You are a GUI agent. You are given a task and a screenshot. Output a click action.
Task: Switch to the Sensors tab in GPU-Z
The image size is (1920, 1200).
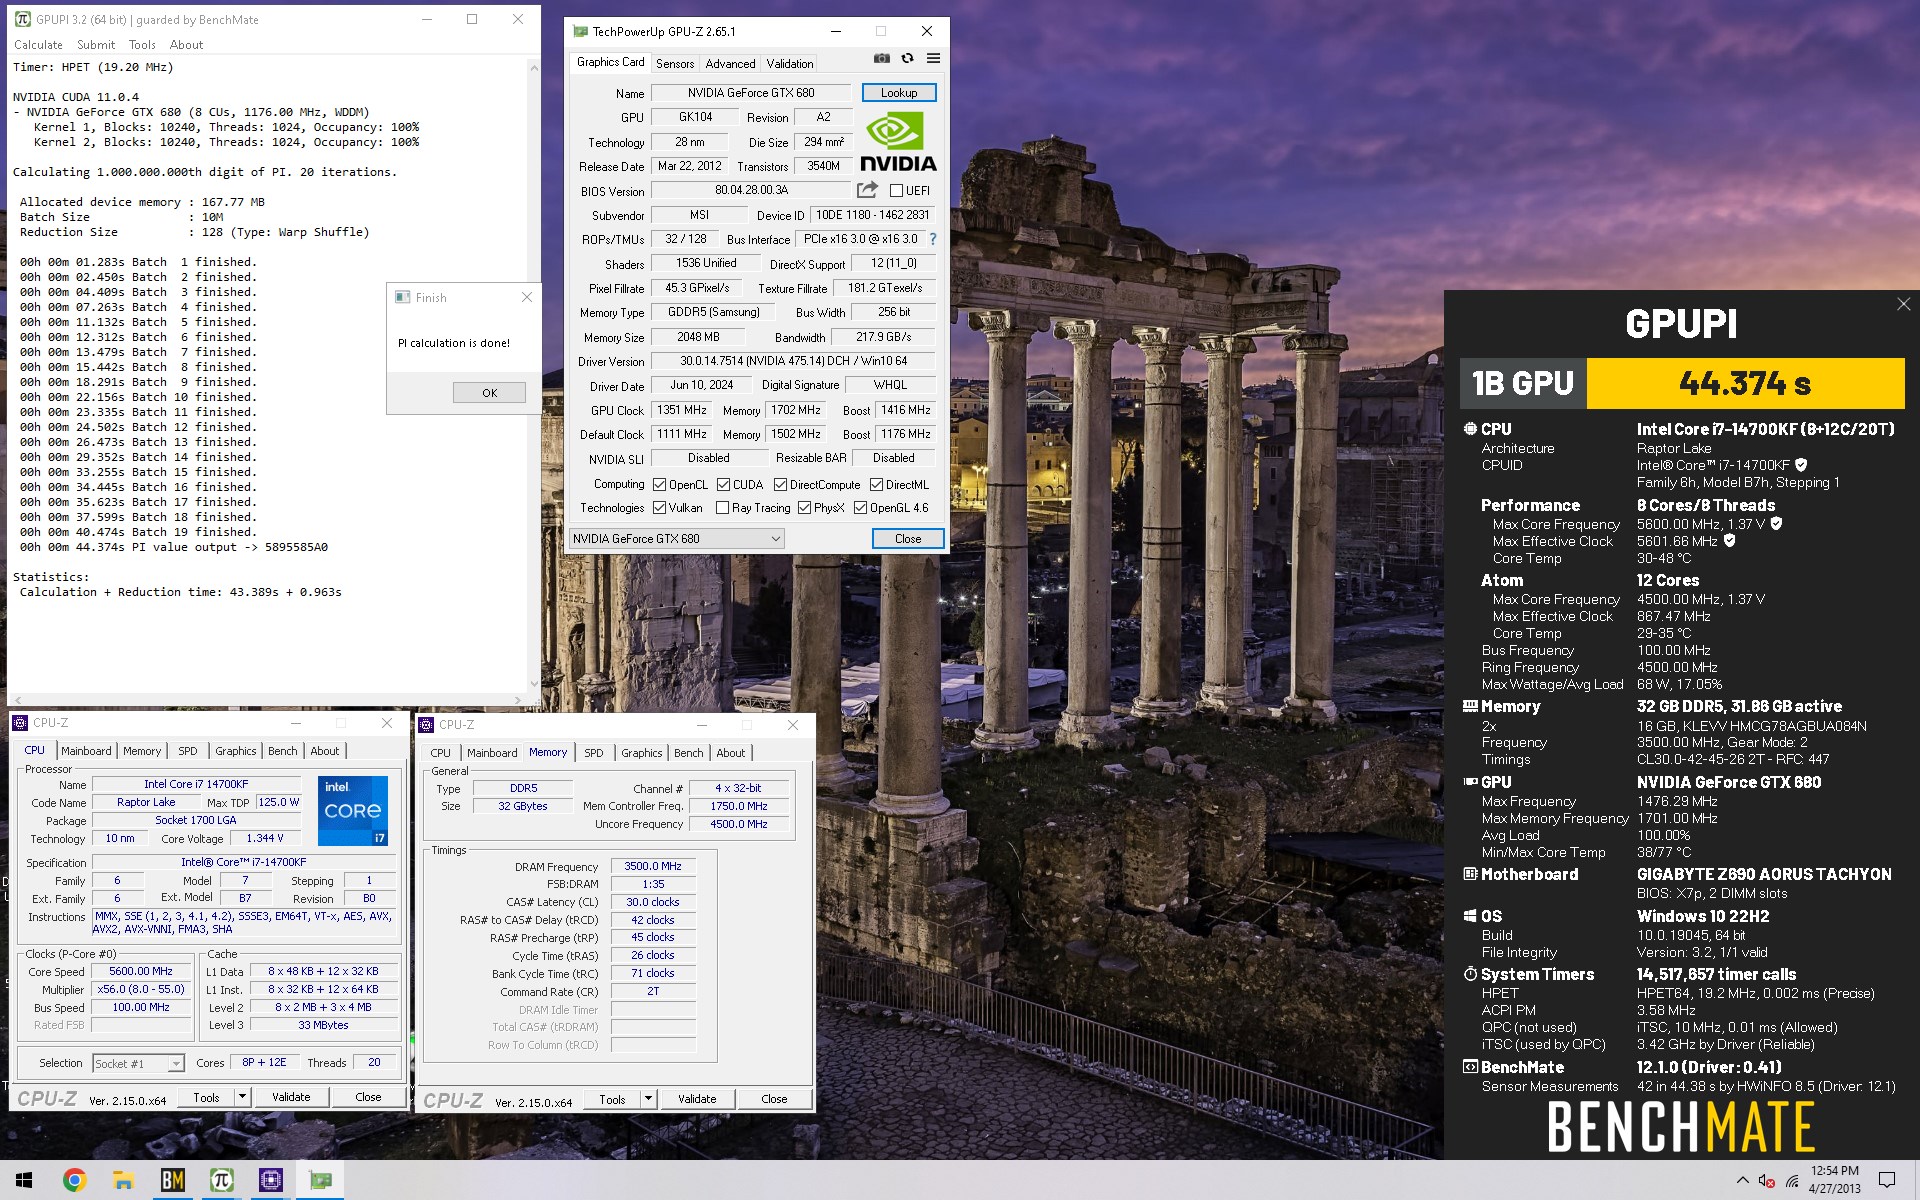675,63
